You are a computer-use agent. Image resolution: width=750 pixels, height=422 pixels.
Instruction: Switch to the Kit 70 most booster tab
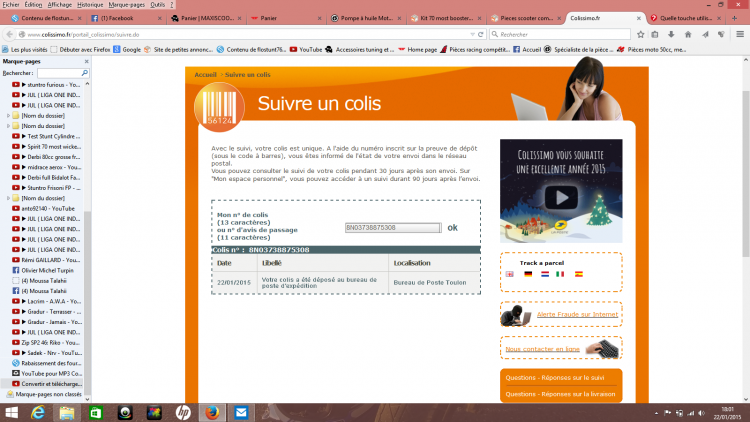(x=446, y=18)
